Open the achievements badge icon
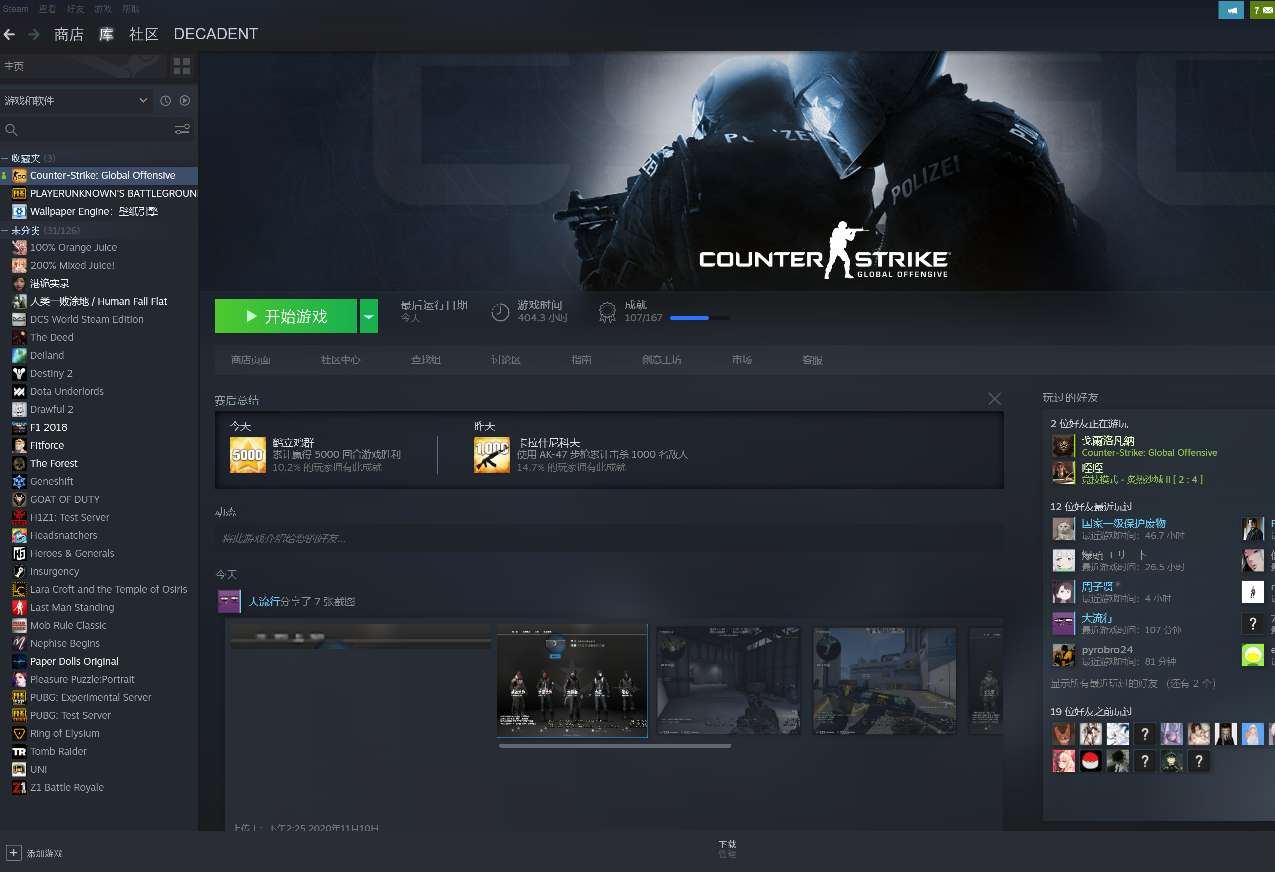 point(607,312)
